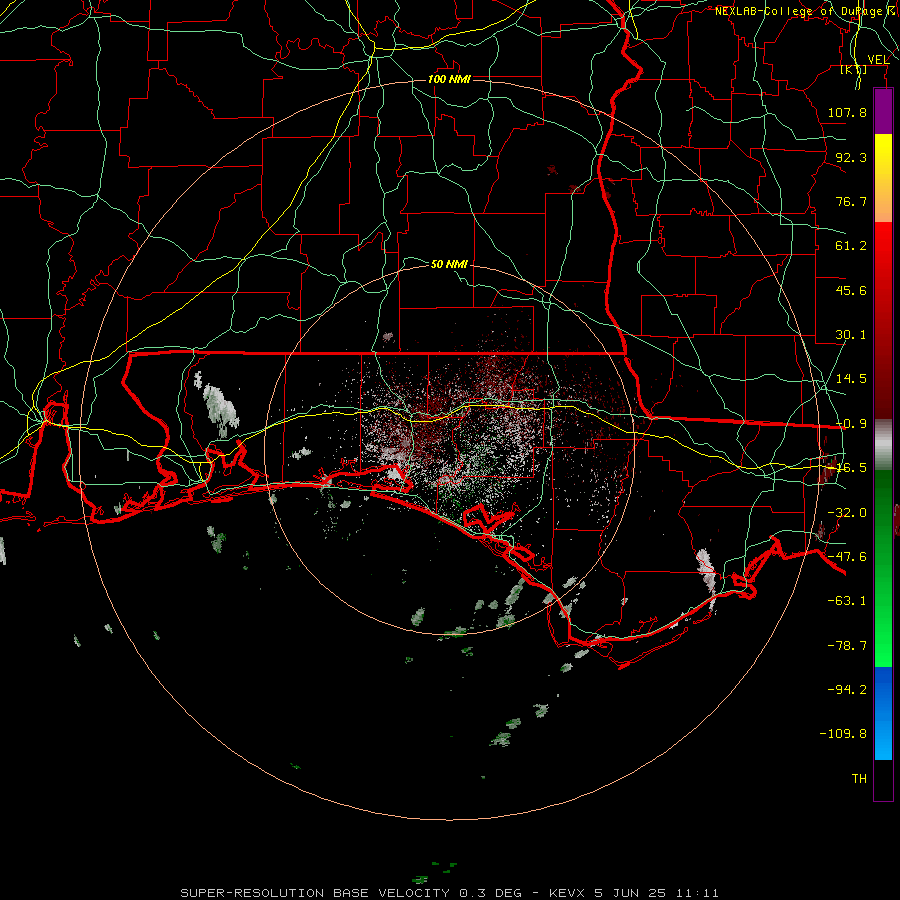900x900 pixels.
Task: Click the 50 NMI range ring label
Action: 449,264
